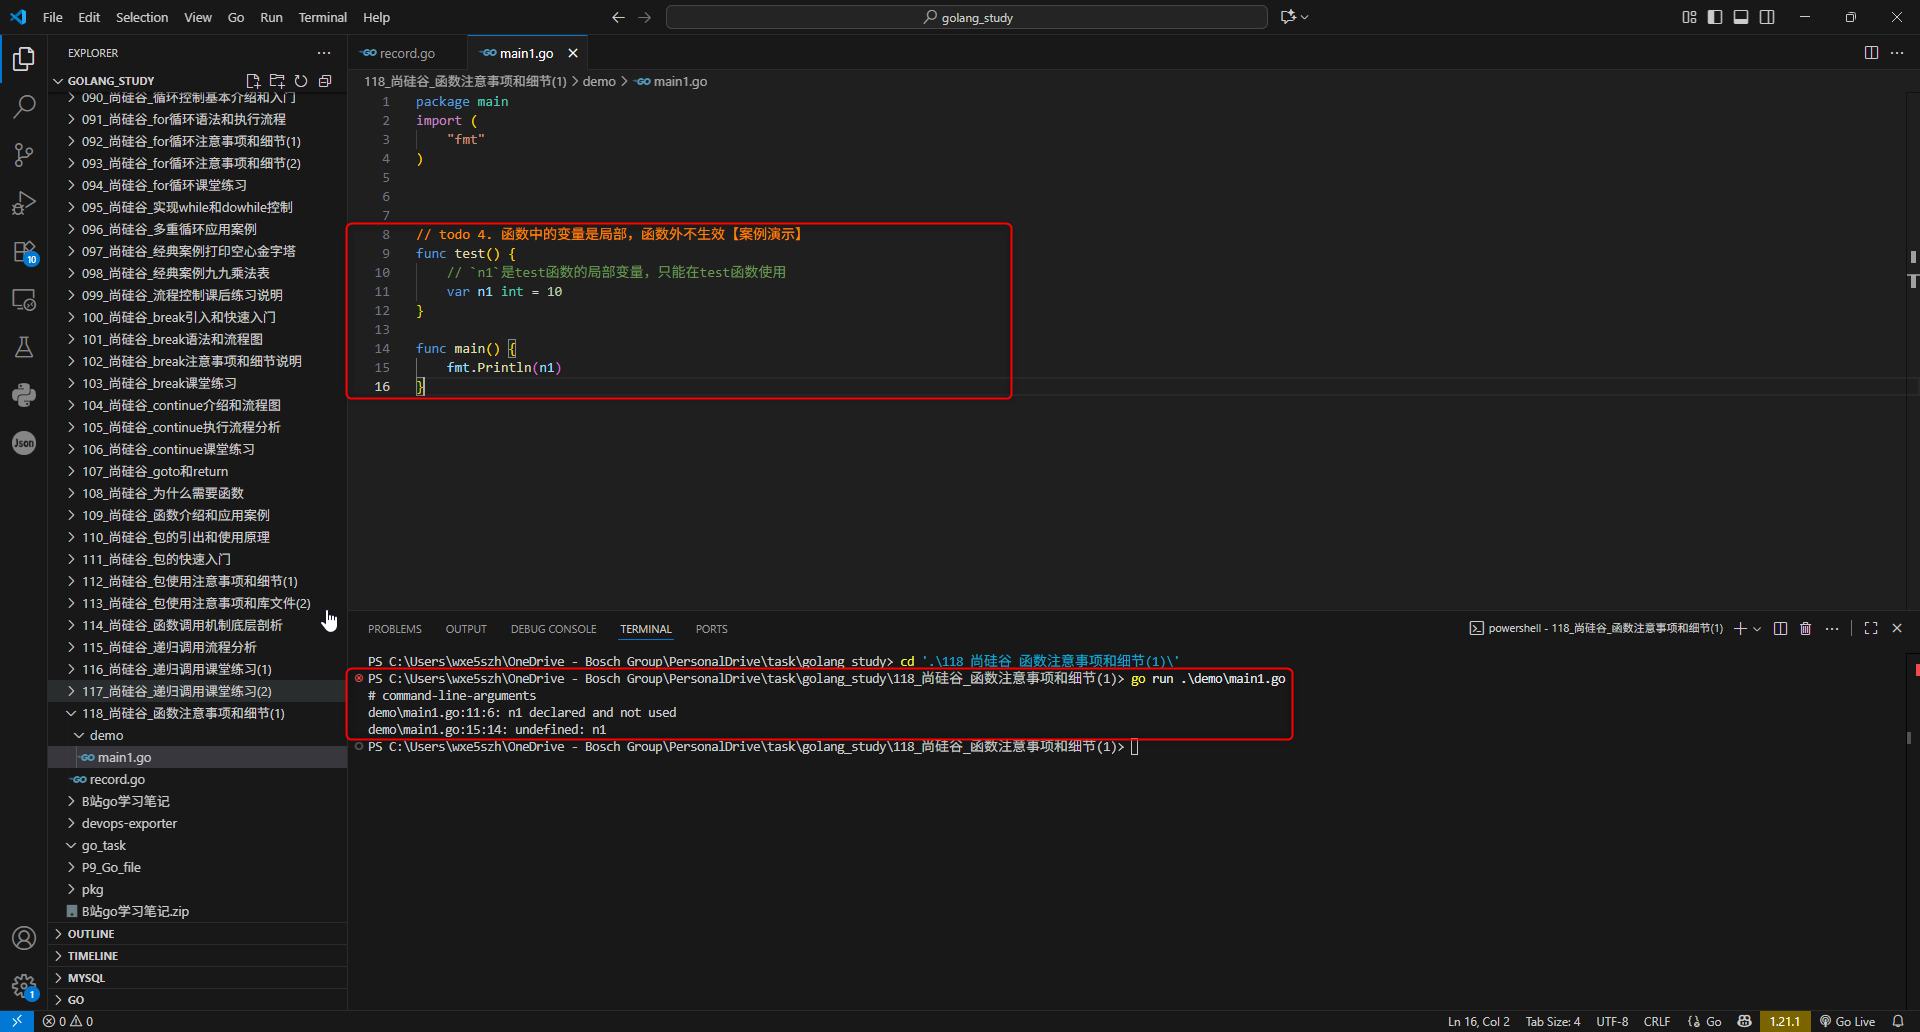Open Explorer views and more actions menu
The height and width of the screenshot is (1032, 1920).
click(x=324, y=53)
